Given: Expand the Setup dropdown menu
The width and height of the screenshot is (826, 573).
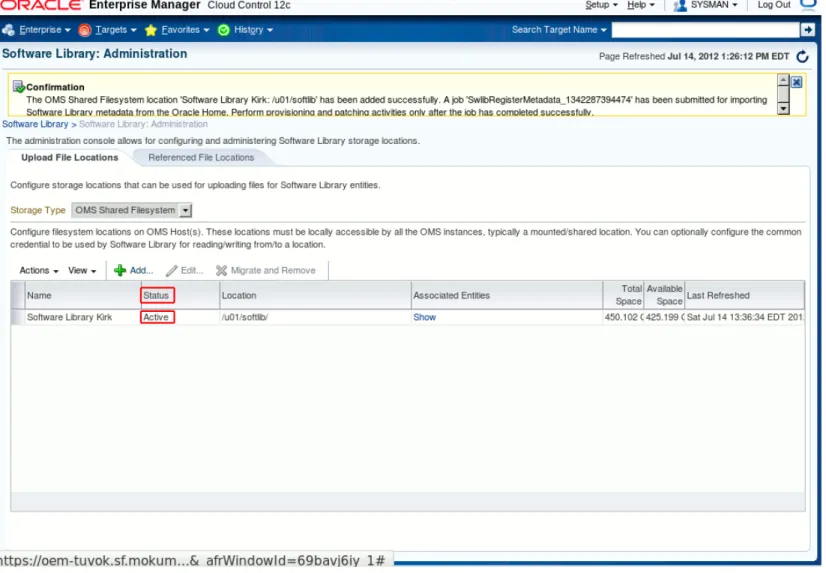Looking at the screenshot, I should (604, 5).
